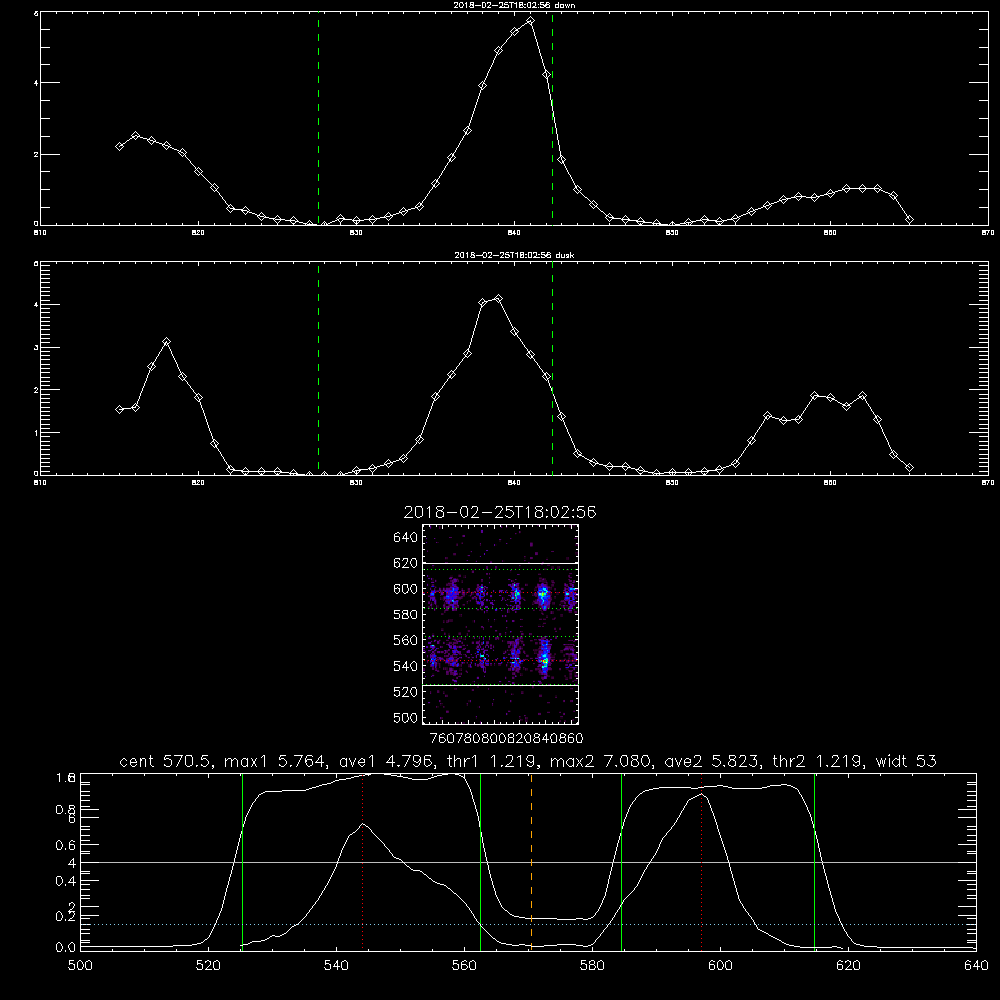Select the green vertical line near 525
The height and width of the screenshot is (1000, 1000).
(x=242, y=861)
